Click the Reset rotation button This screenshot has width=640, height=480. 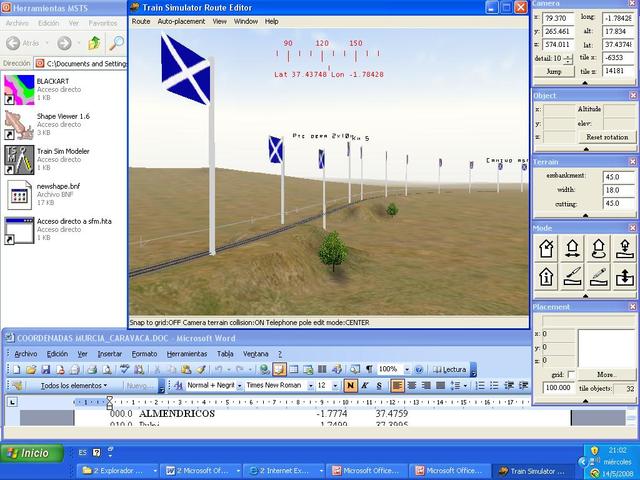coord(607,137)
